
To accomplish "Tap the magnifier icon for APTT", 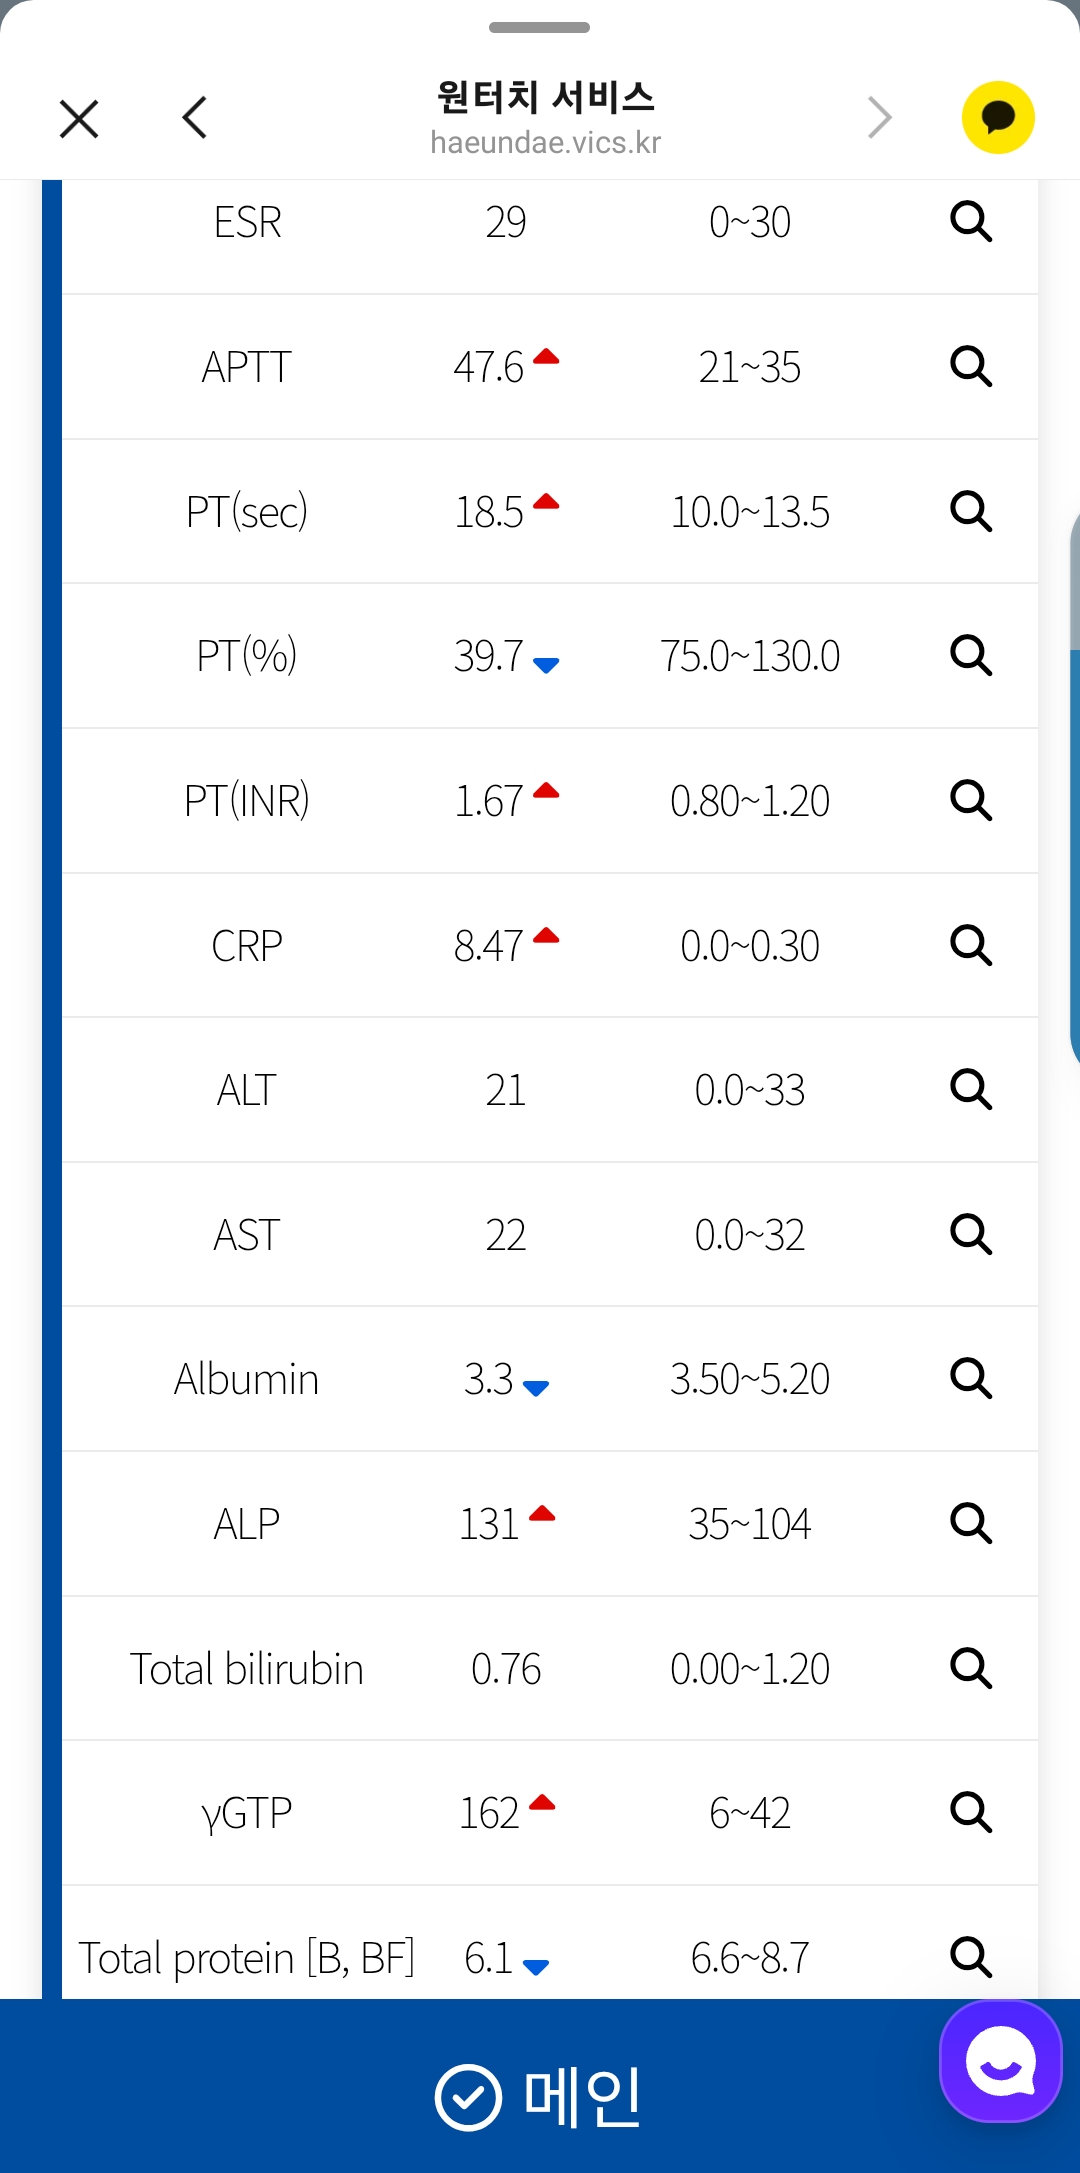I will coord(971,366).
